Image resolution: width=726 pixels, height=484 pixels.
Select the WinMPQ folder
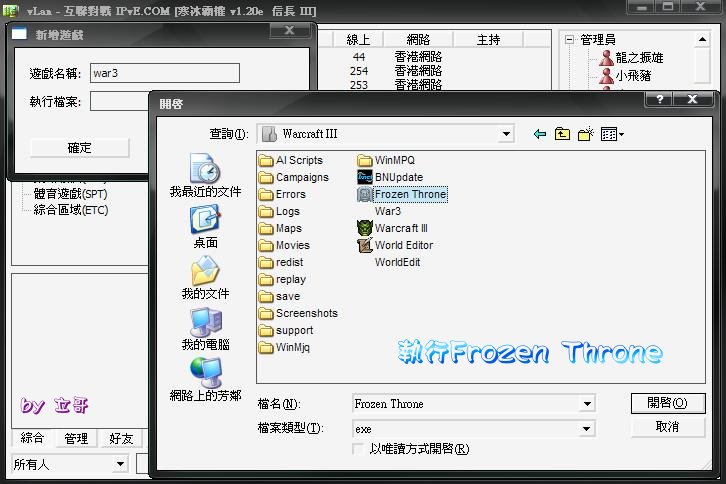point(386,160)
